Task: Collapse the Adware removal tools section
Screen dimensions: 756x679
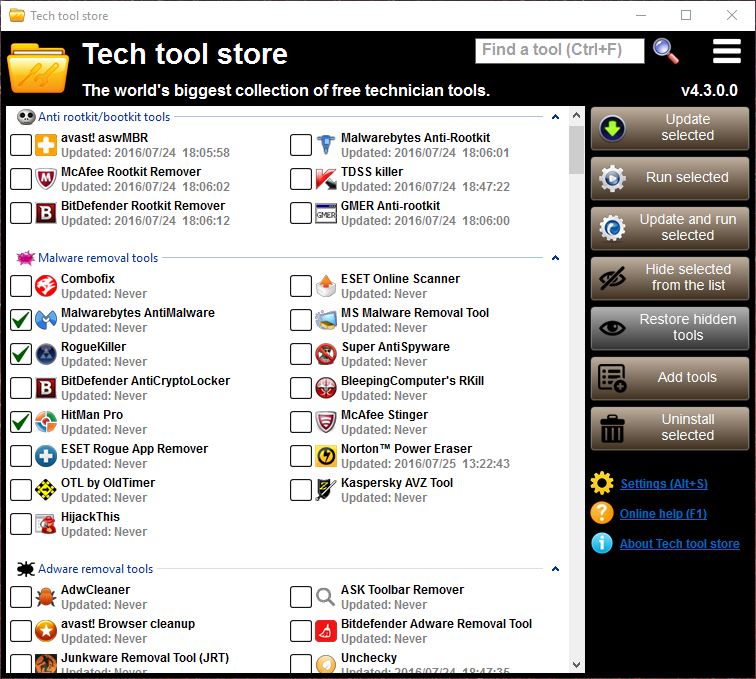Action: 555,569
